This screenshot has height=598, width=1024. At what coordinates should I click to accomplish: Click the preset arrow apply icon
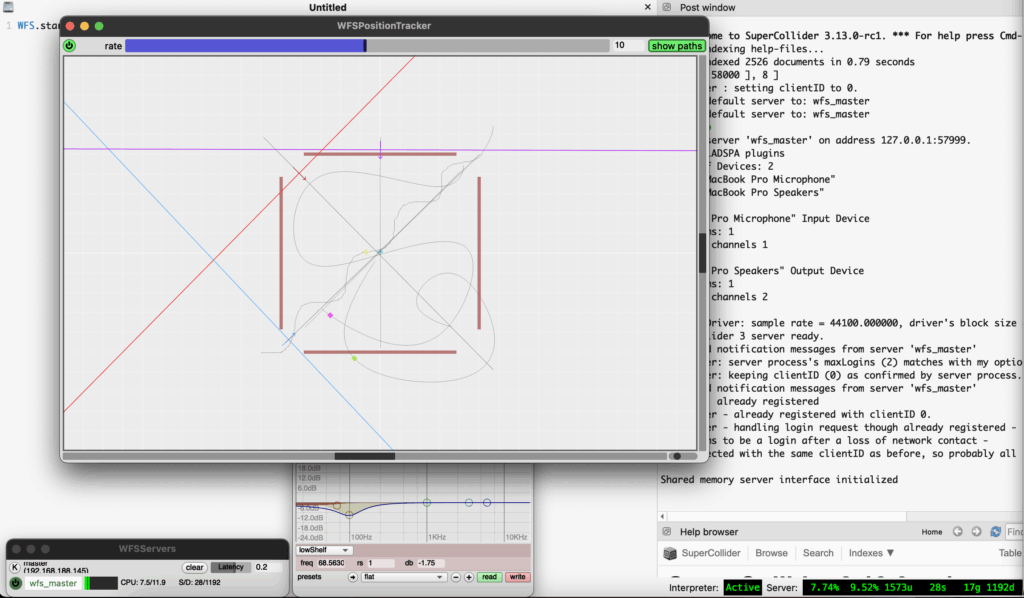(x=351, y=577)
